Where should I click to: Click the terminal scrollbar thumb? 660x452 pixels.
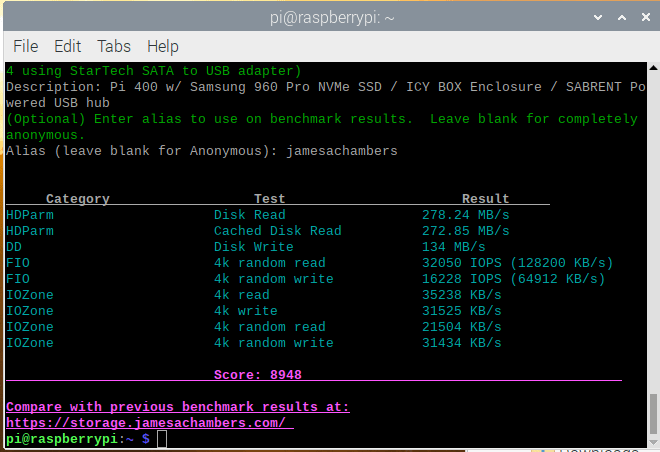coord(653,413)
